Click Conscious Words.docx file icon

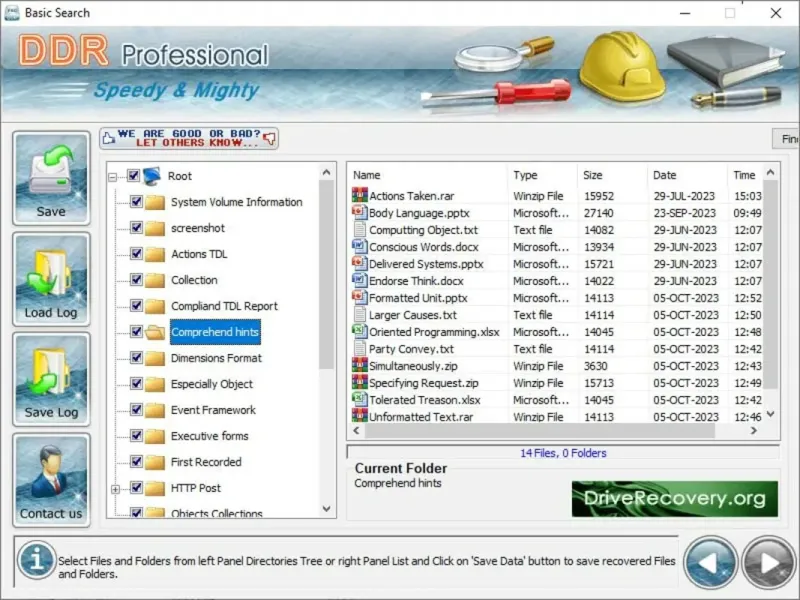[359, 246]
